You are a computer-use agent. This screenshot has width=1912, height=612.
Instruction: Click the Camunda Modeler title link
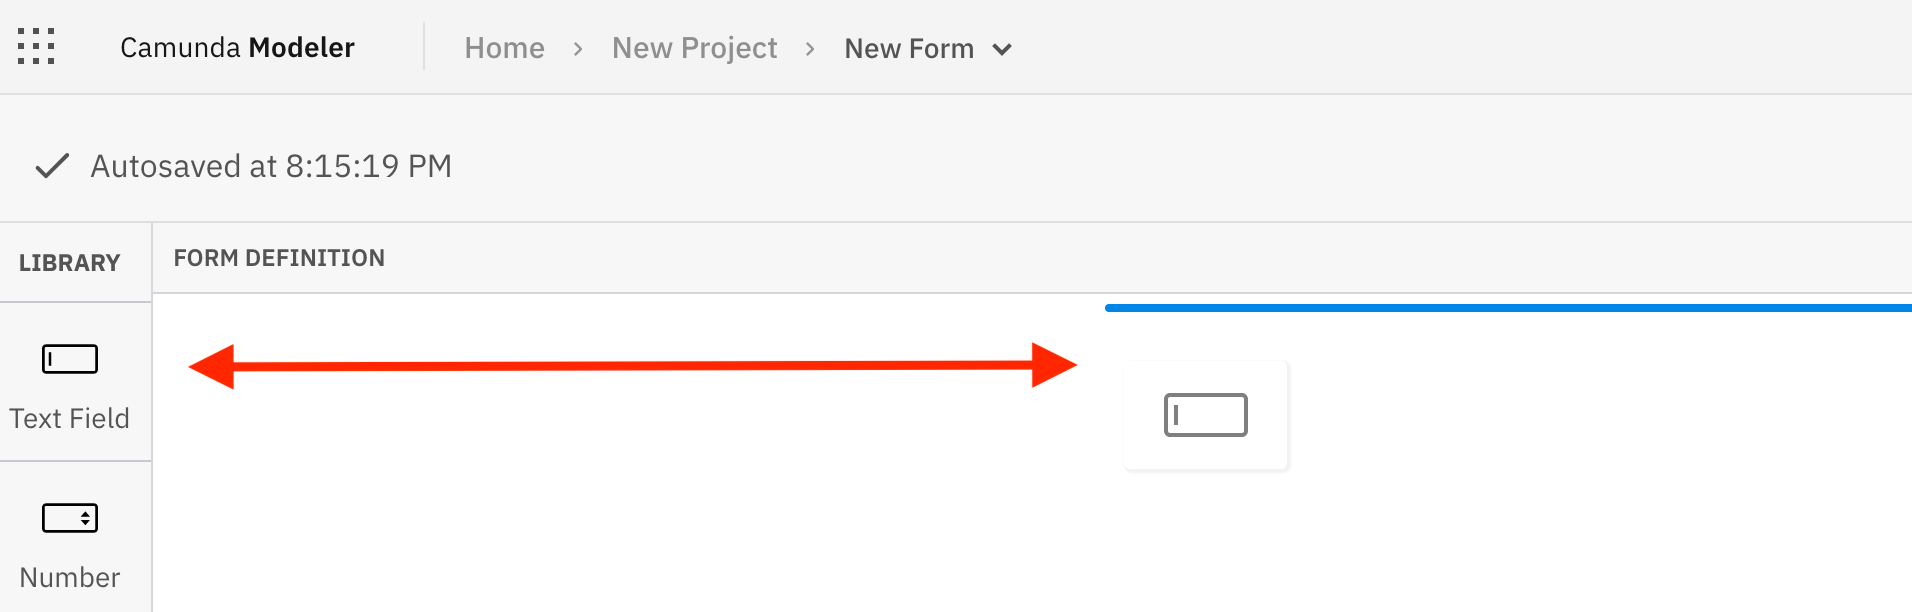237,46
